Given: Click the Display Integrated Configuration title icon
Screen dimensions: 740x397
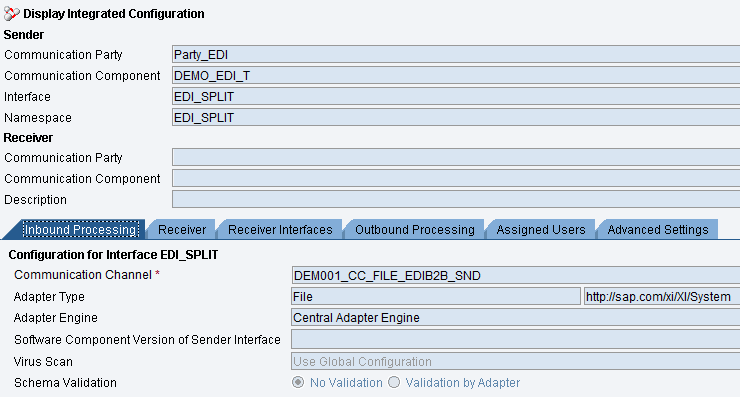Looking at the screenshot, I should click(x=11, y=14).
